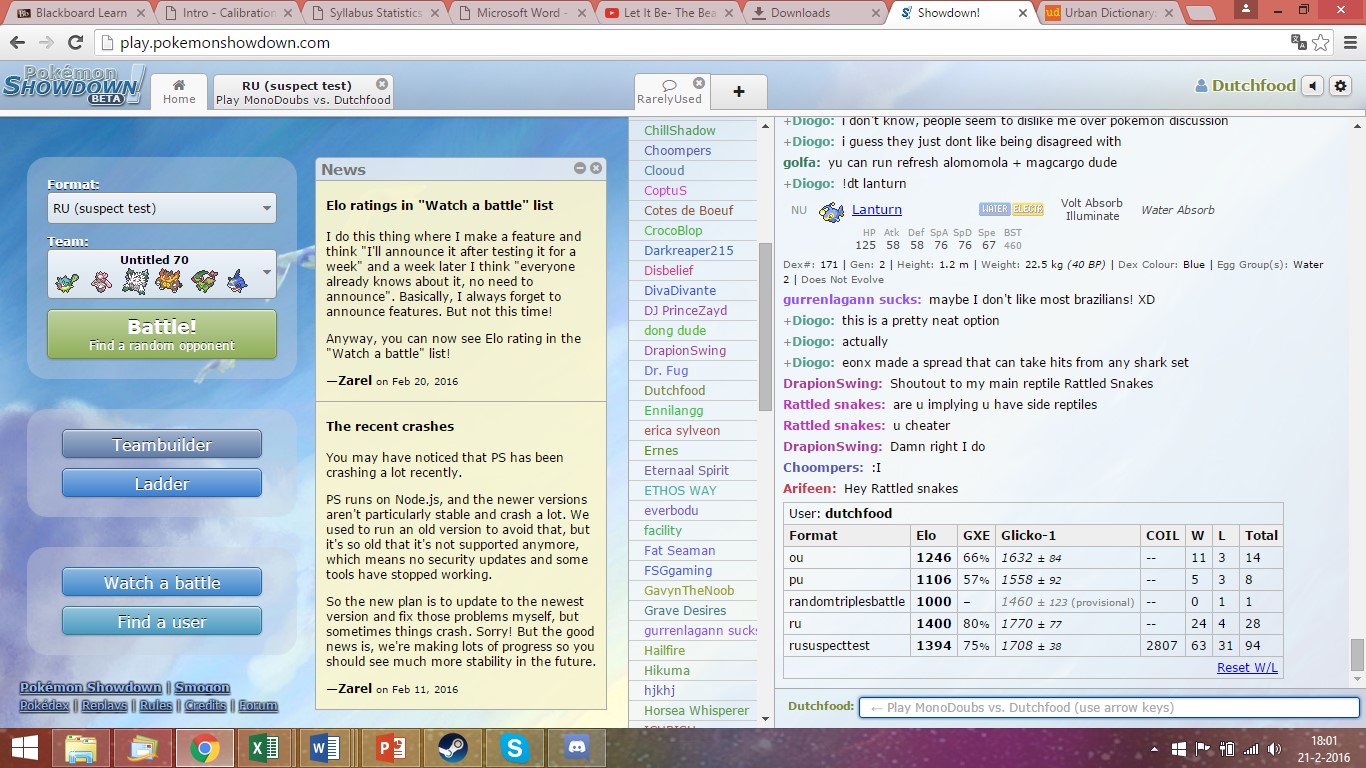Switch to the Home tab

pyautogui.click(x=179, y=91)
